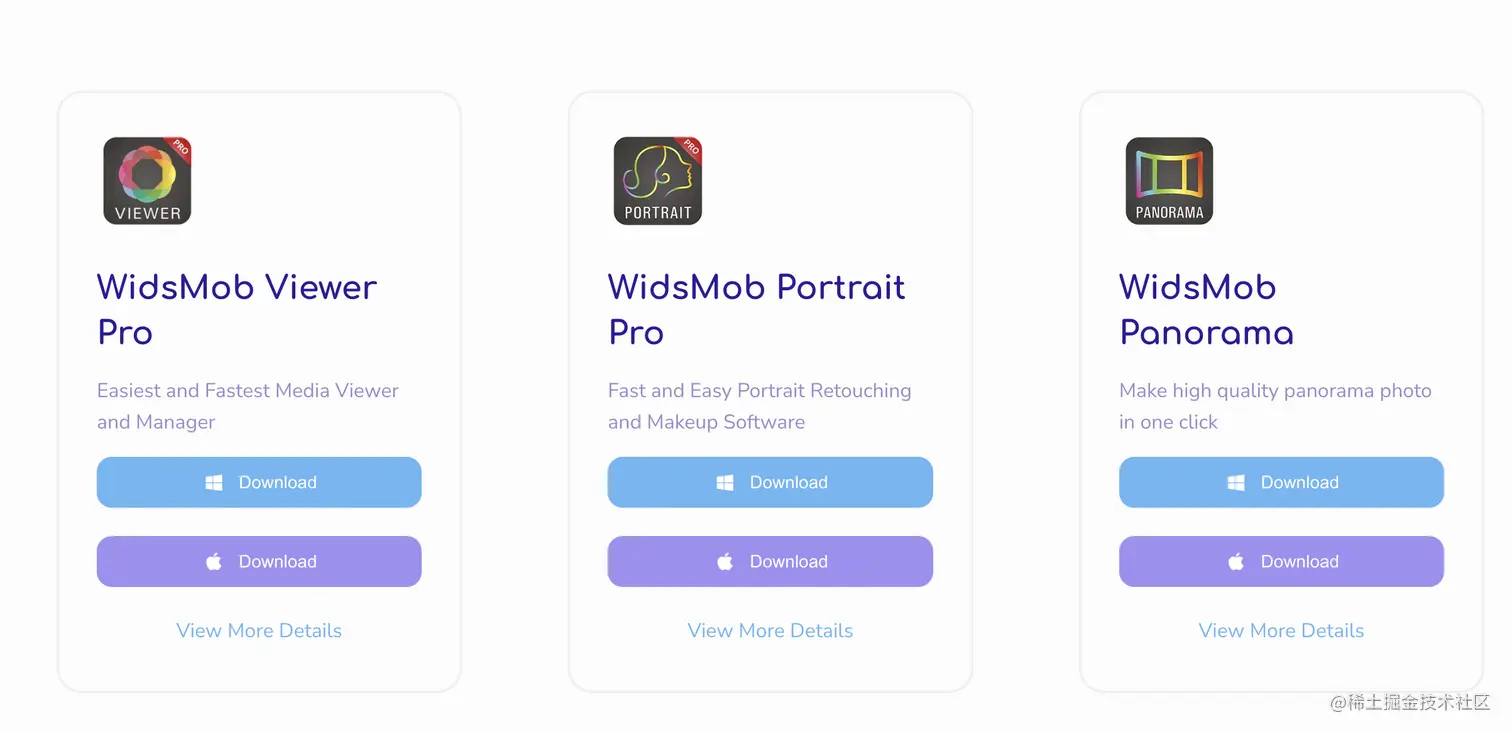Image resolution: width=1512 pixels, height=734 pixels.
Task: Open View More Details for Viewer Pro
Action: (259, 631)
